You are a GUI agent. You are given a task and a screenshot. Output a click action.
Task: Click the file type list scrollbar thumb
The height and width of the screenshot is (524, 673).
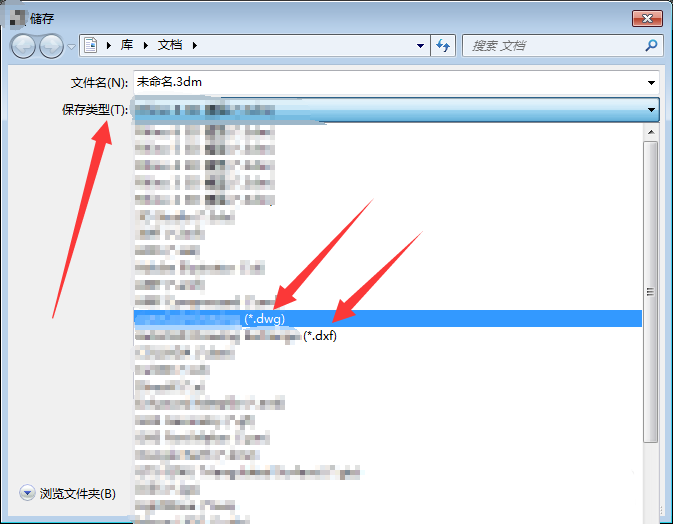coord(650,291)
